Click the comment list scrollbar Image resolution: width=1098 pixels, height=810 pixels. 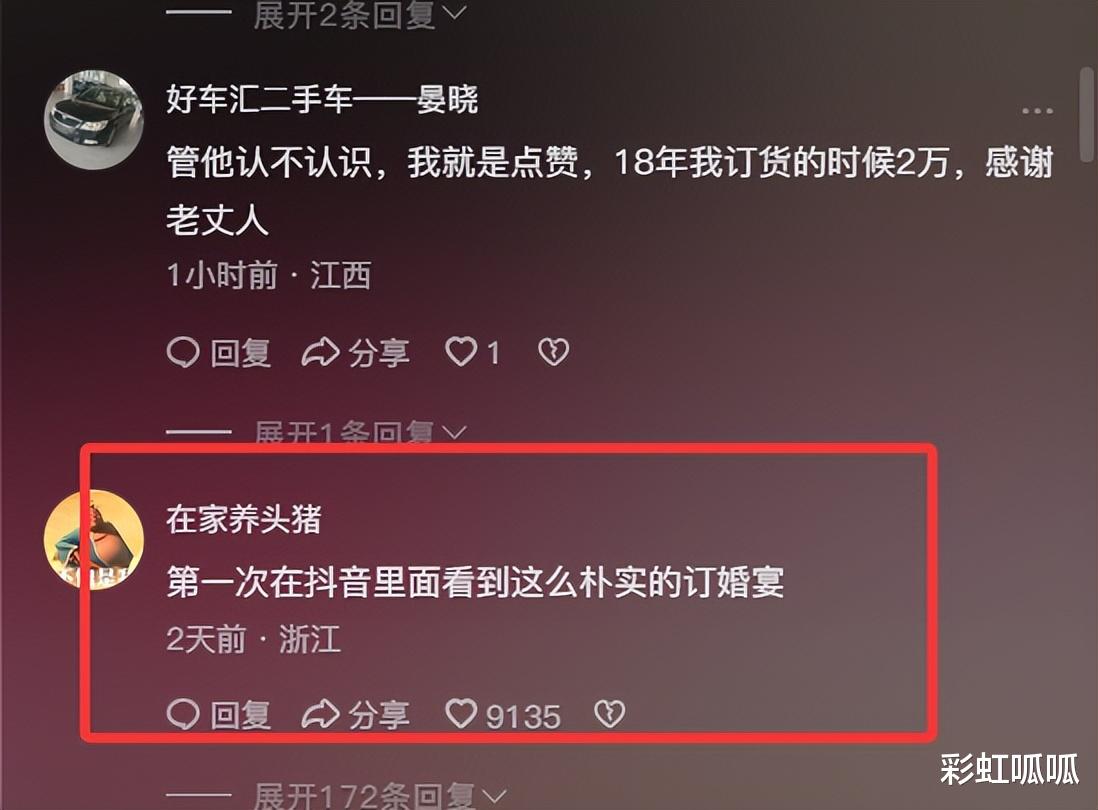(x=1087, y=115)
